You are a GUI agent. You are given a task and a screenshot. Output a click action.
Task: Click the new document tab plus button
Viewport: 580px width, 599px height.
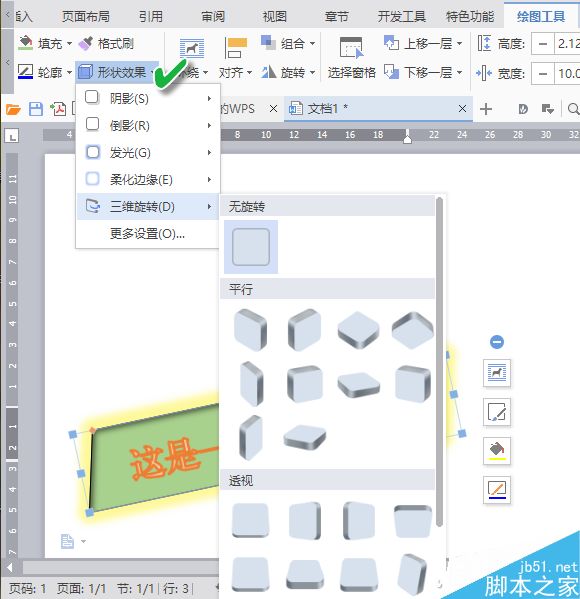pos(486,109)
